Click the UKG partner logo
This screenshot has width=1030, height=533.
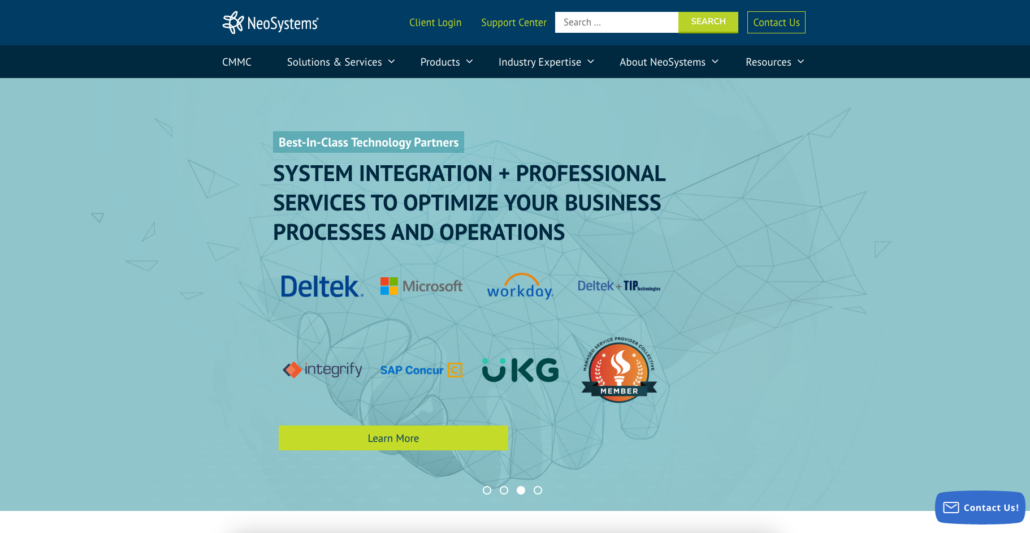tap(520, 370)
